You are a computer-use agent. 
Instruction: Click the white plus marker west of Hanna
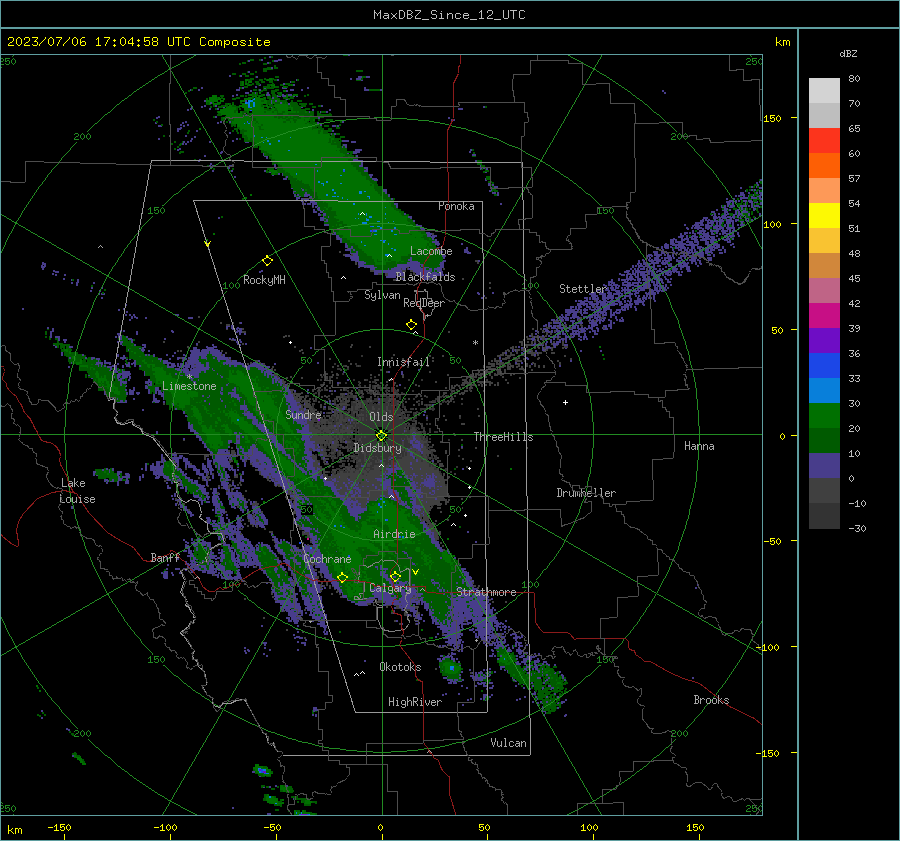pos(565,402)
